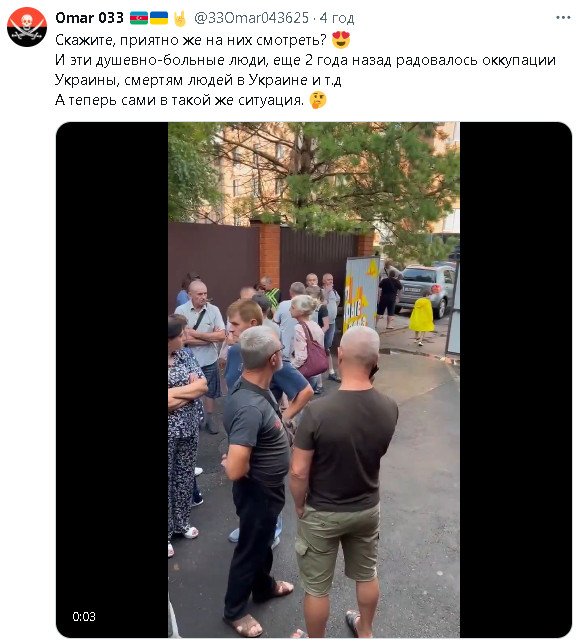Open the tweet via the '4 год' timestamp
The height and width of the screenshot is (641, 580).
point(337,18)
